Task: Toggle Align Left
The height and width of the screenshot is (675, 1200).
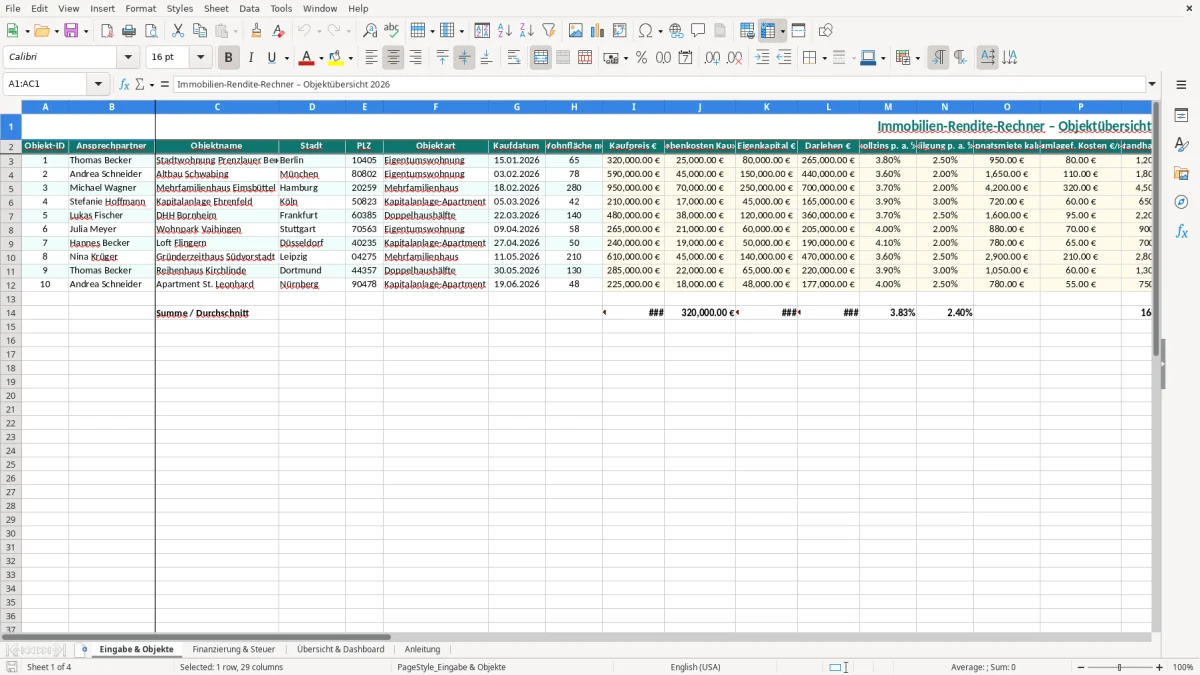Action: (371, 58)
